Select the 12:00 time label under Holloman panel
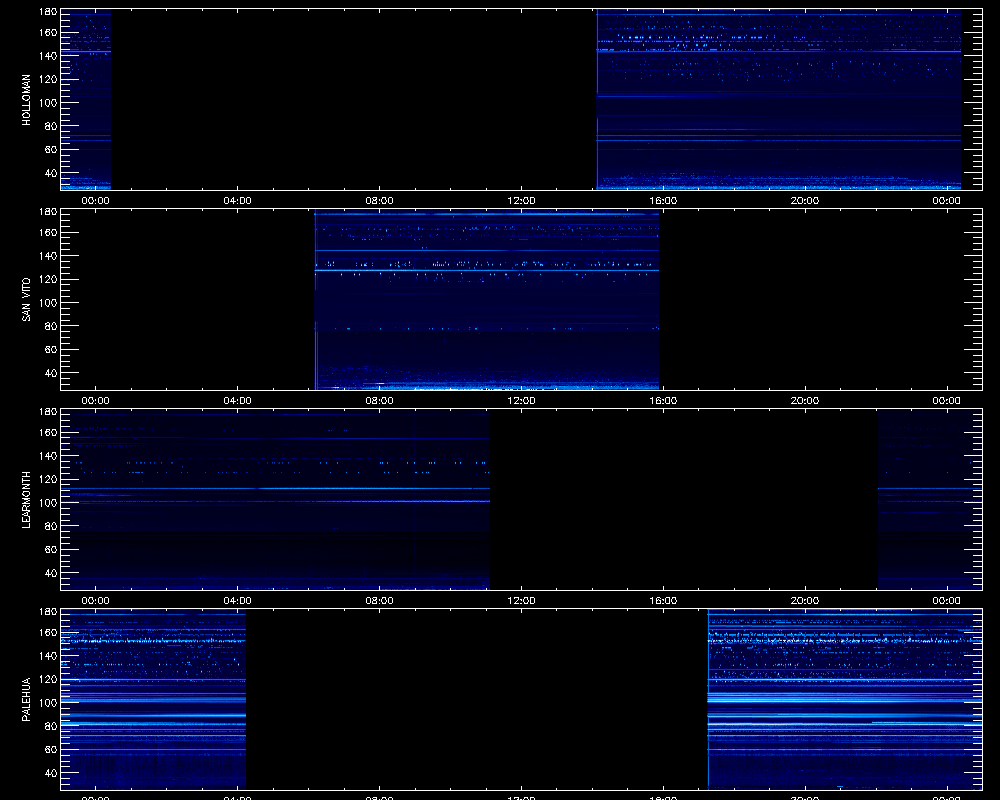 point(521,200)
